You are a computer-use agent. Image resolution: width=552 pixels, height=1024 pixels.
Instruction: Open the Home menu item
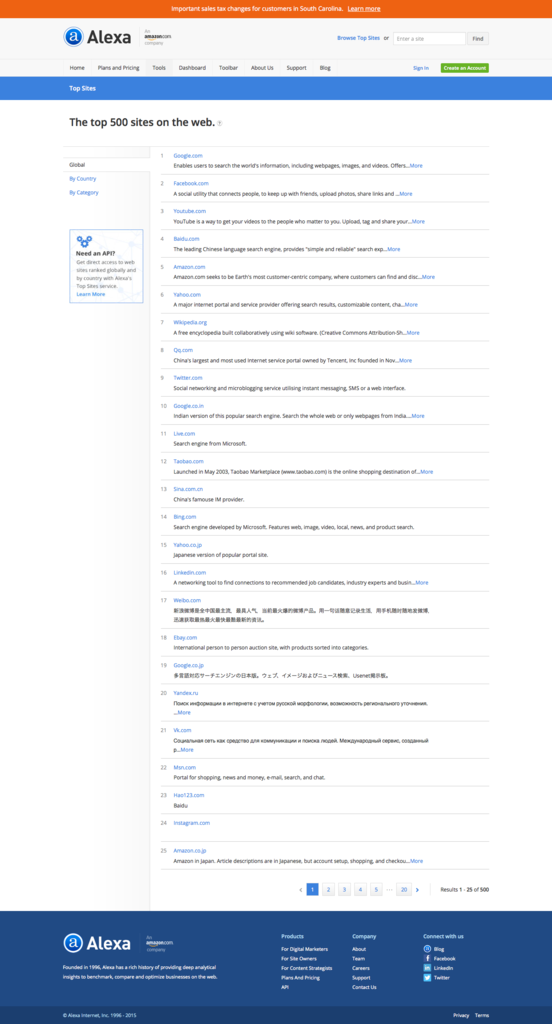click(x=77, y=68)
